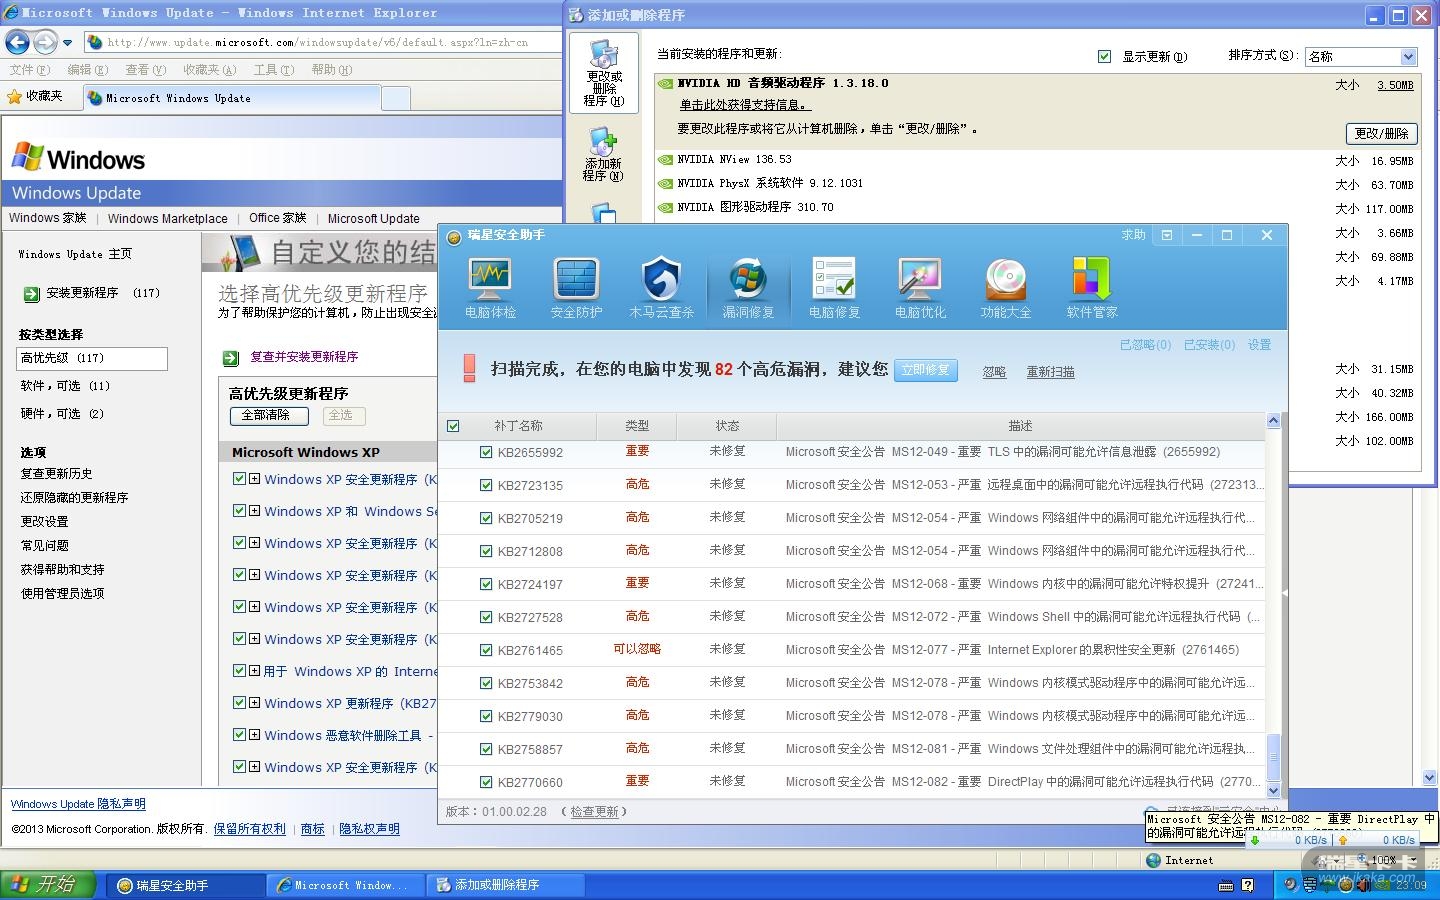
Task: Click the NVIDIA NView 136.53 program icon
Action: click(x=665, y=160)
